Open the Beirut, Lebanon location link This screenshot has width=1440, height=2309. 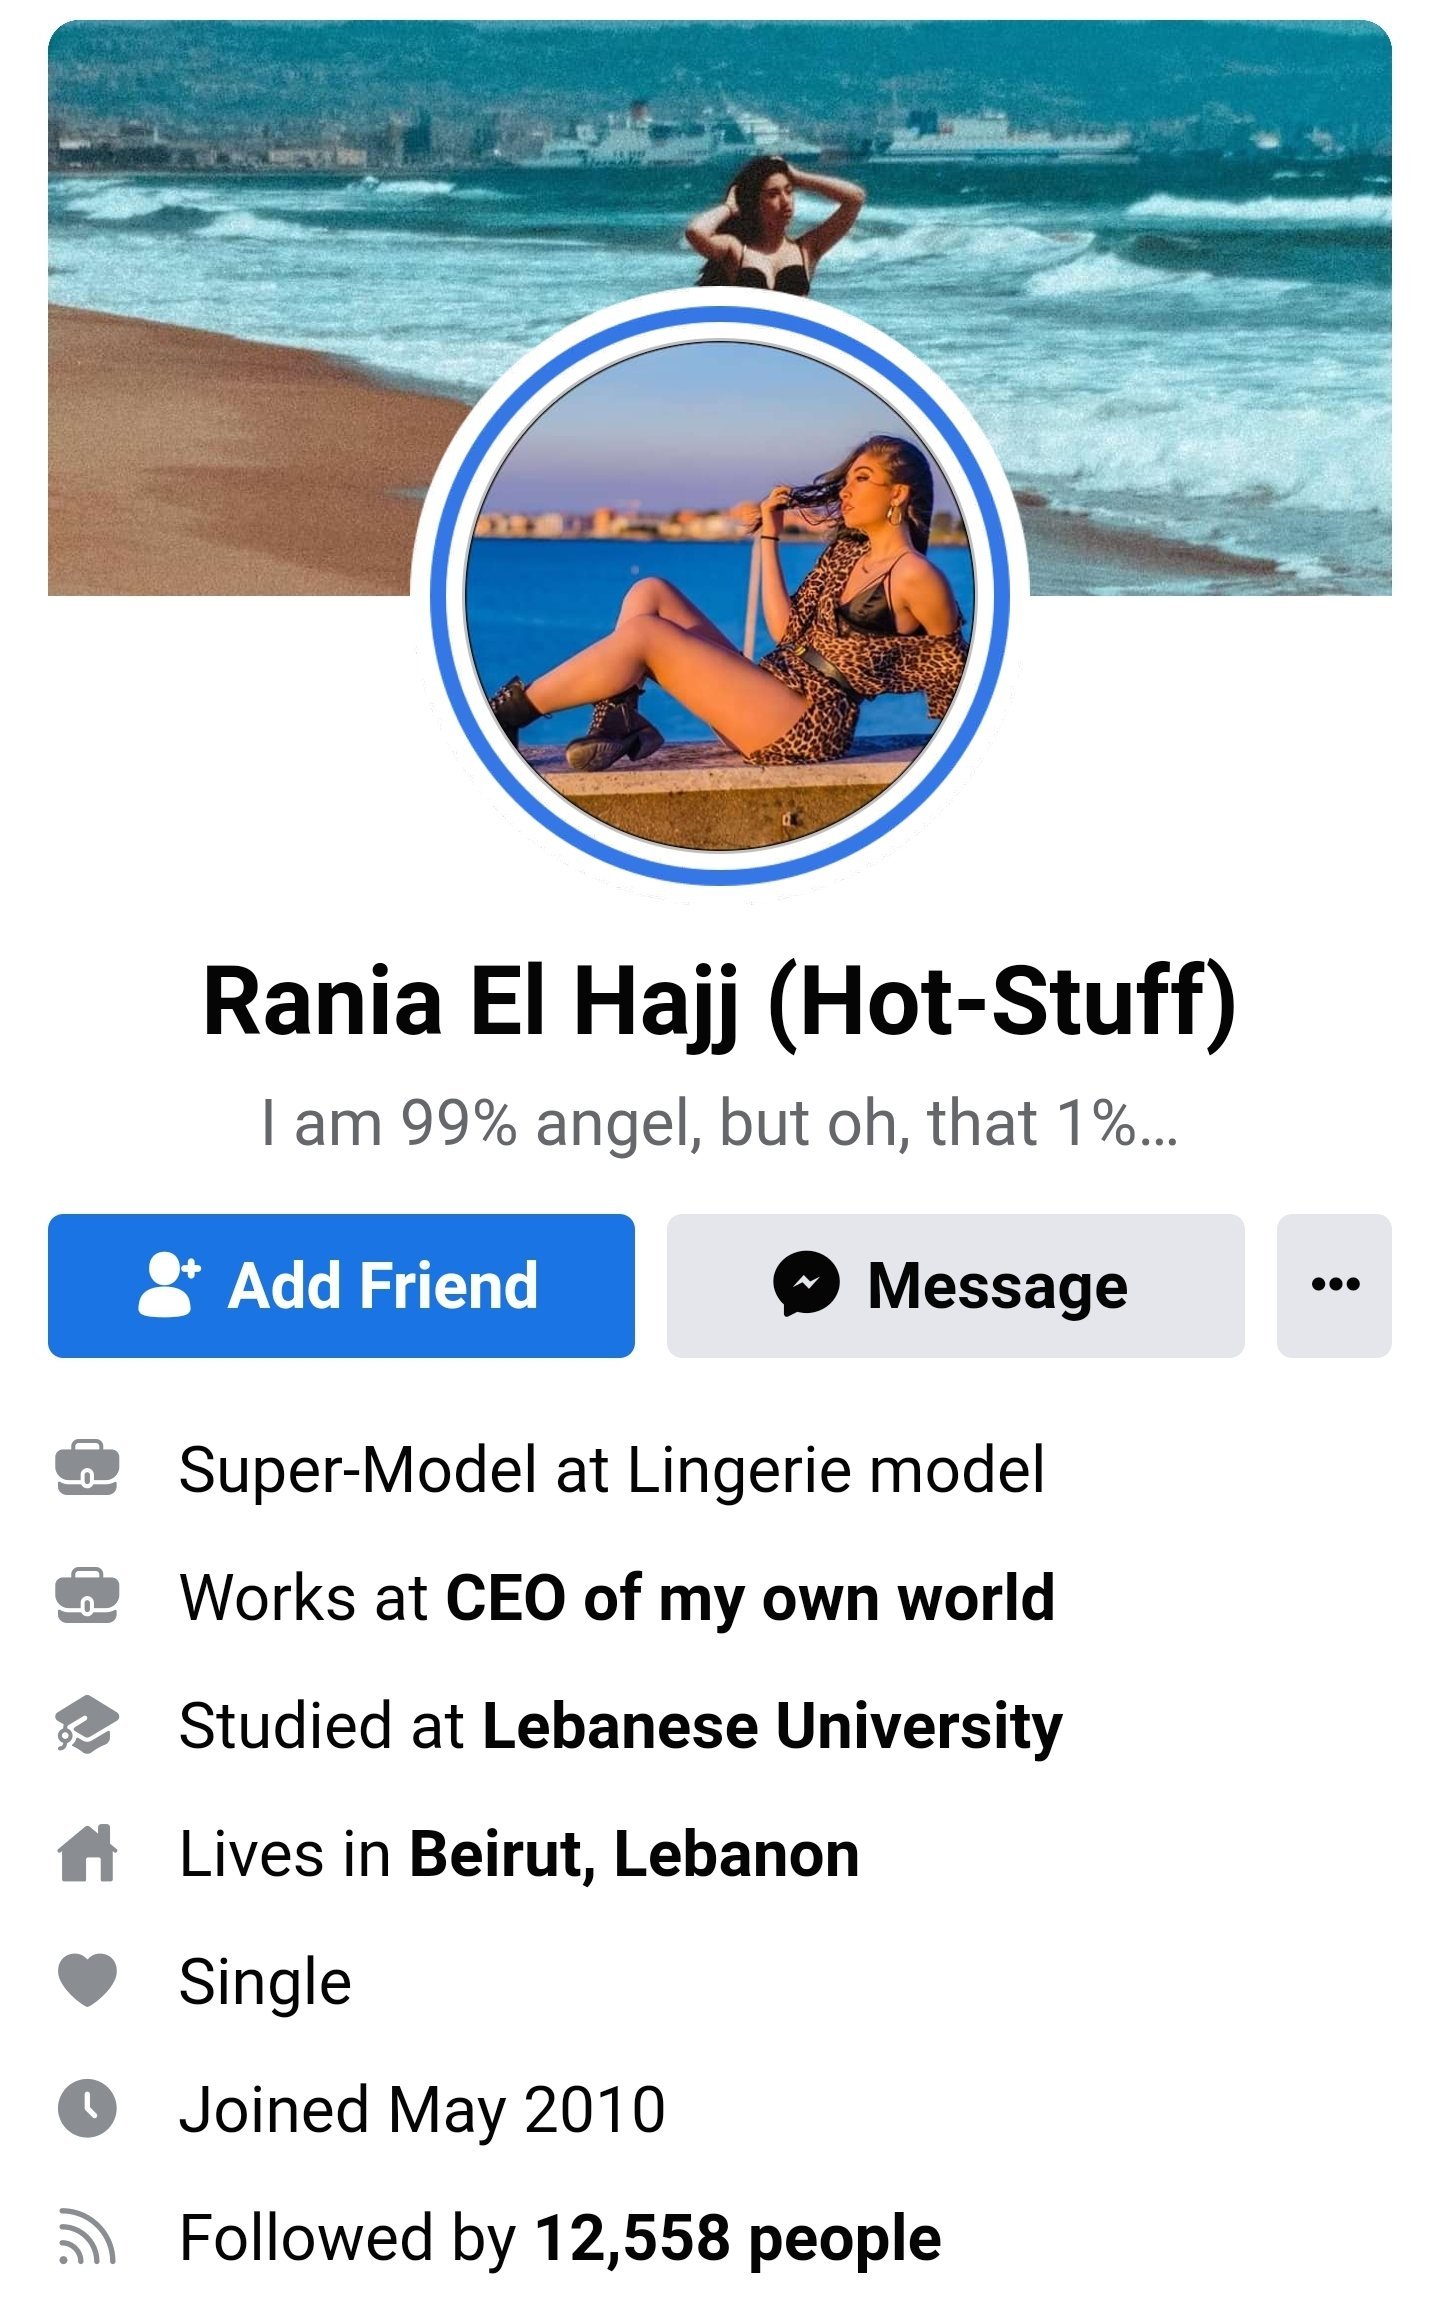click(635, 1854)
